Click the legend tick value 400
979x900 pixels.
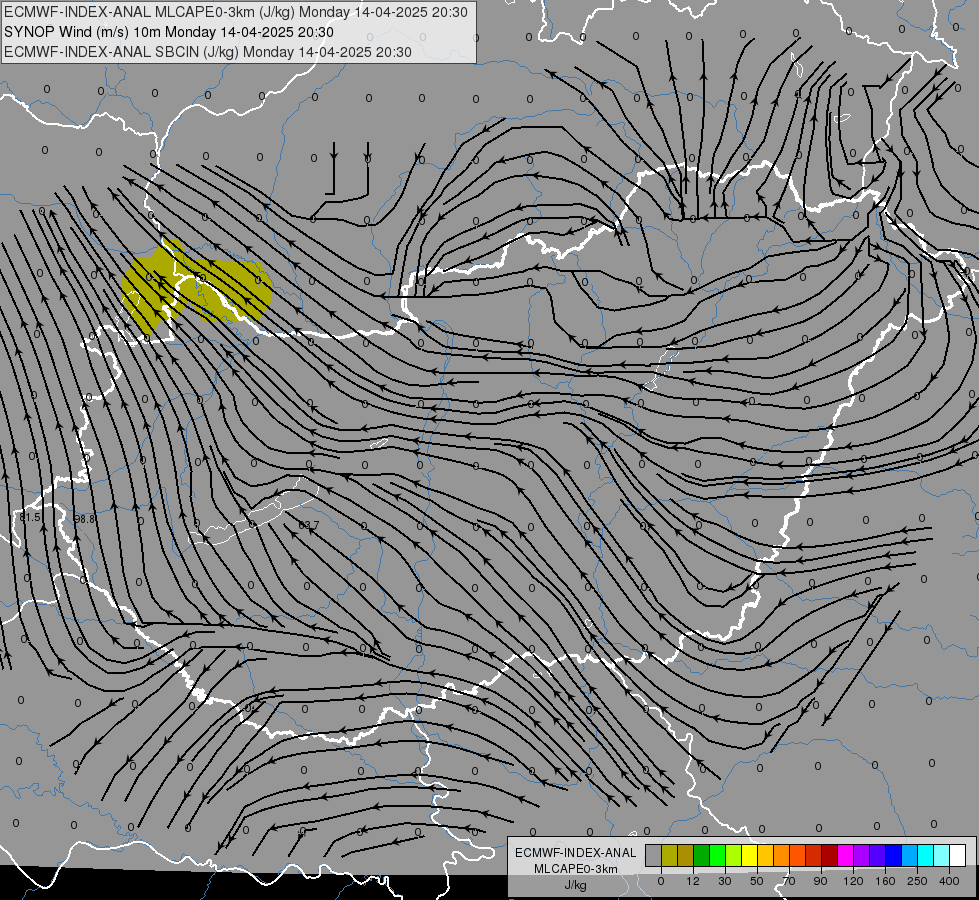click(x=949, y=881)
